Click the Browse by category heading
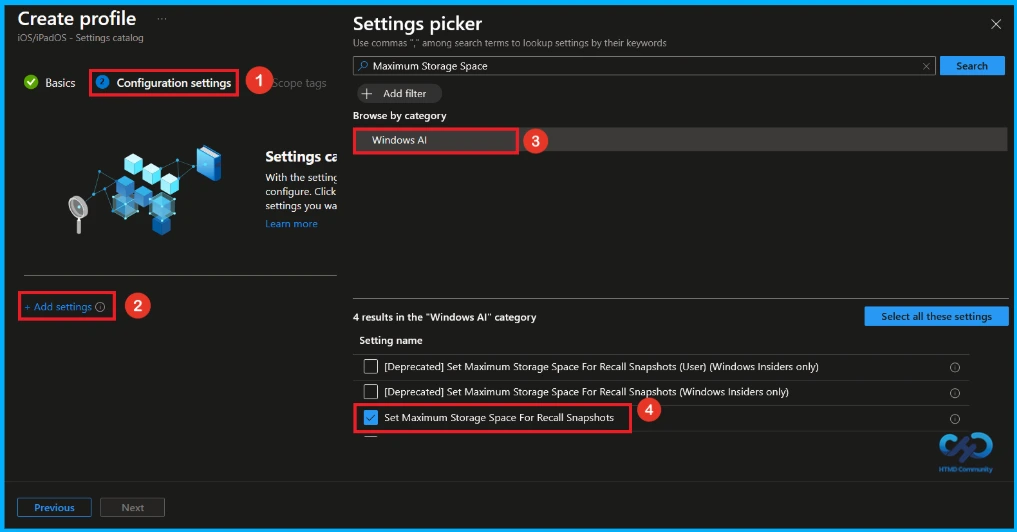1017x532 pixels. coord(400,115)
